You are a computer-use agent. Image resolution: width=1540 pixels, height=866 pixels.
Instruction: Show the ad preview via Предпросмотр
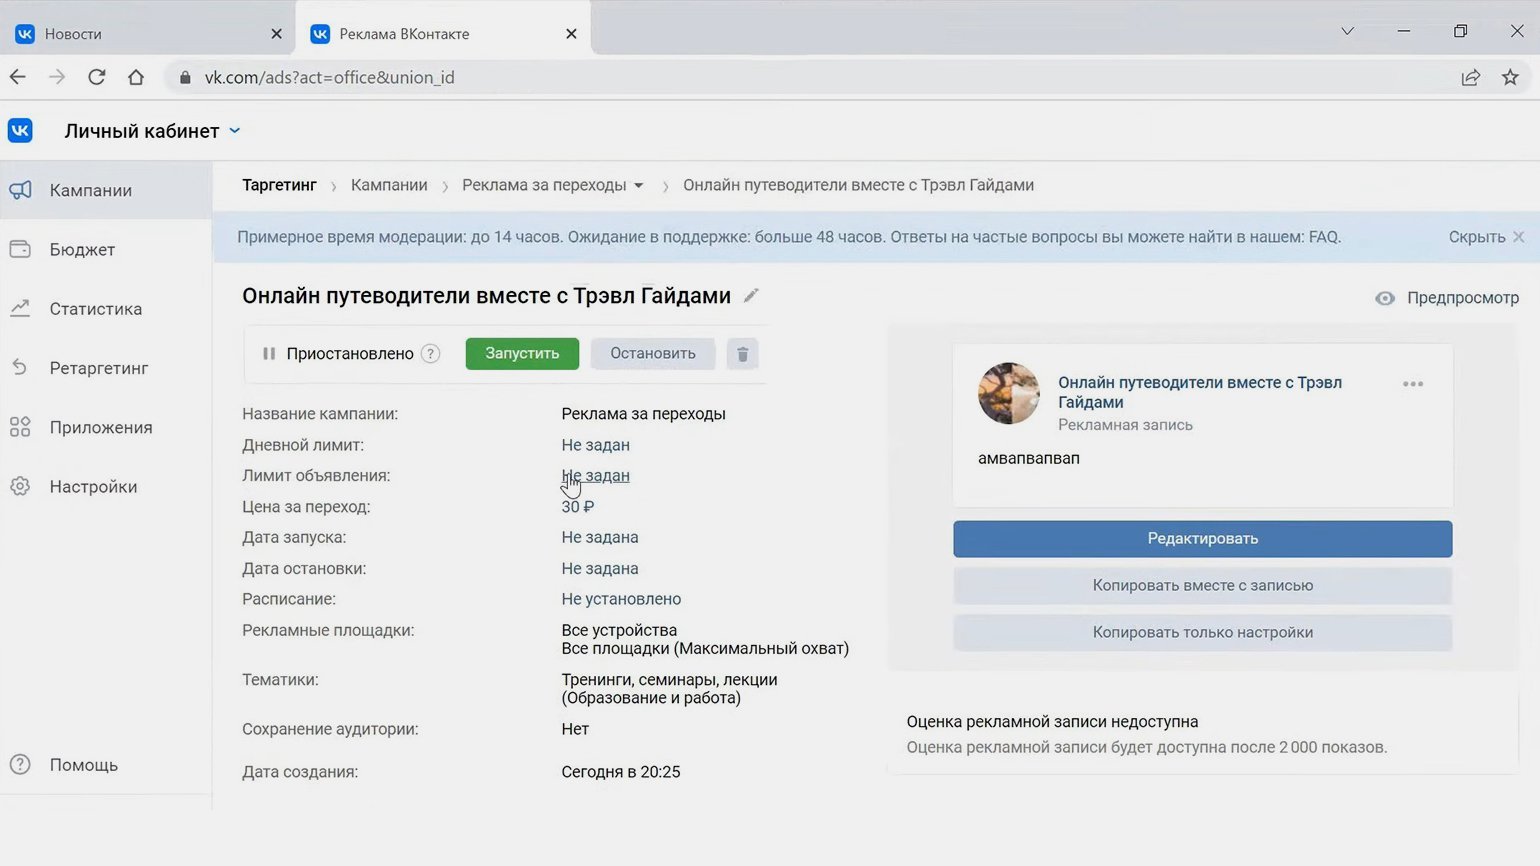pyautogui.click(x=1447, y=298)
